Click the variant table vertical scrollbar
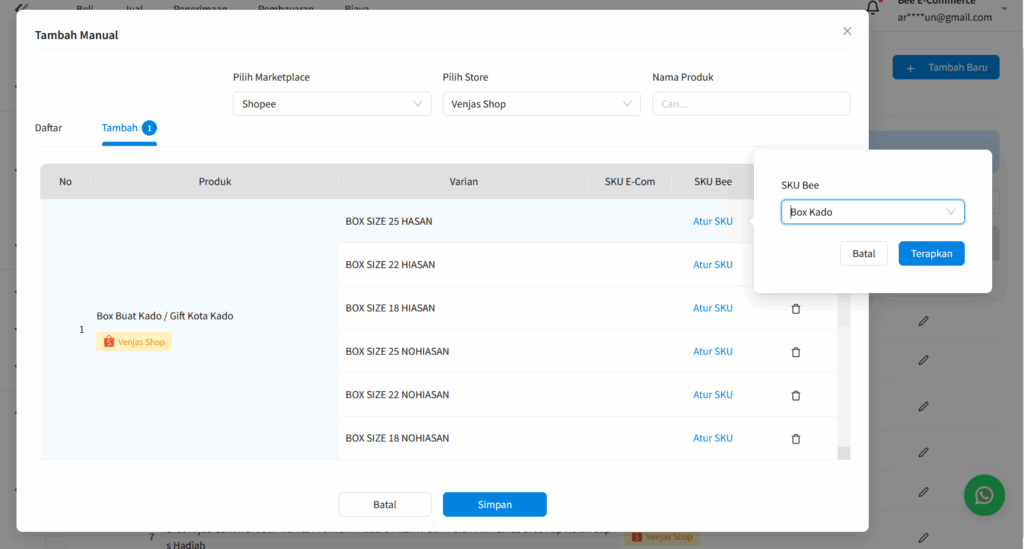The width and height of the screenshot is (1024, 549). coord(844,376)
